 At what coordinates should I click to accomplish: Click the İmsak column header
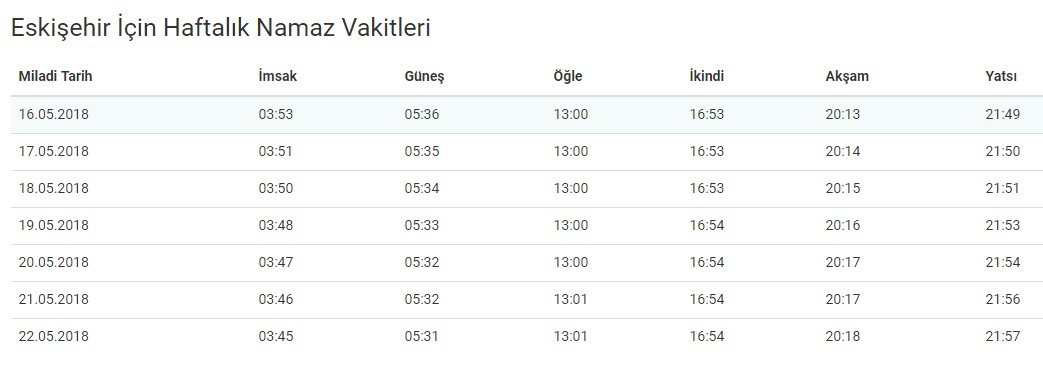pos(277,76)
